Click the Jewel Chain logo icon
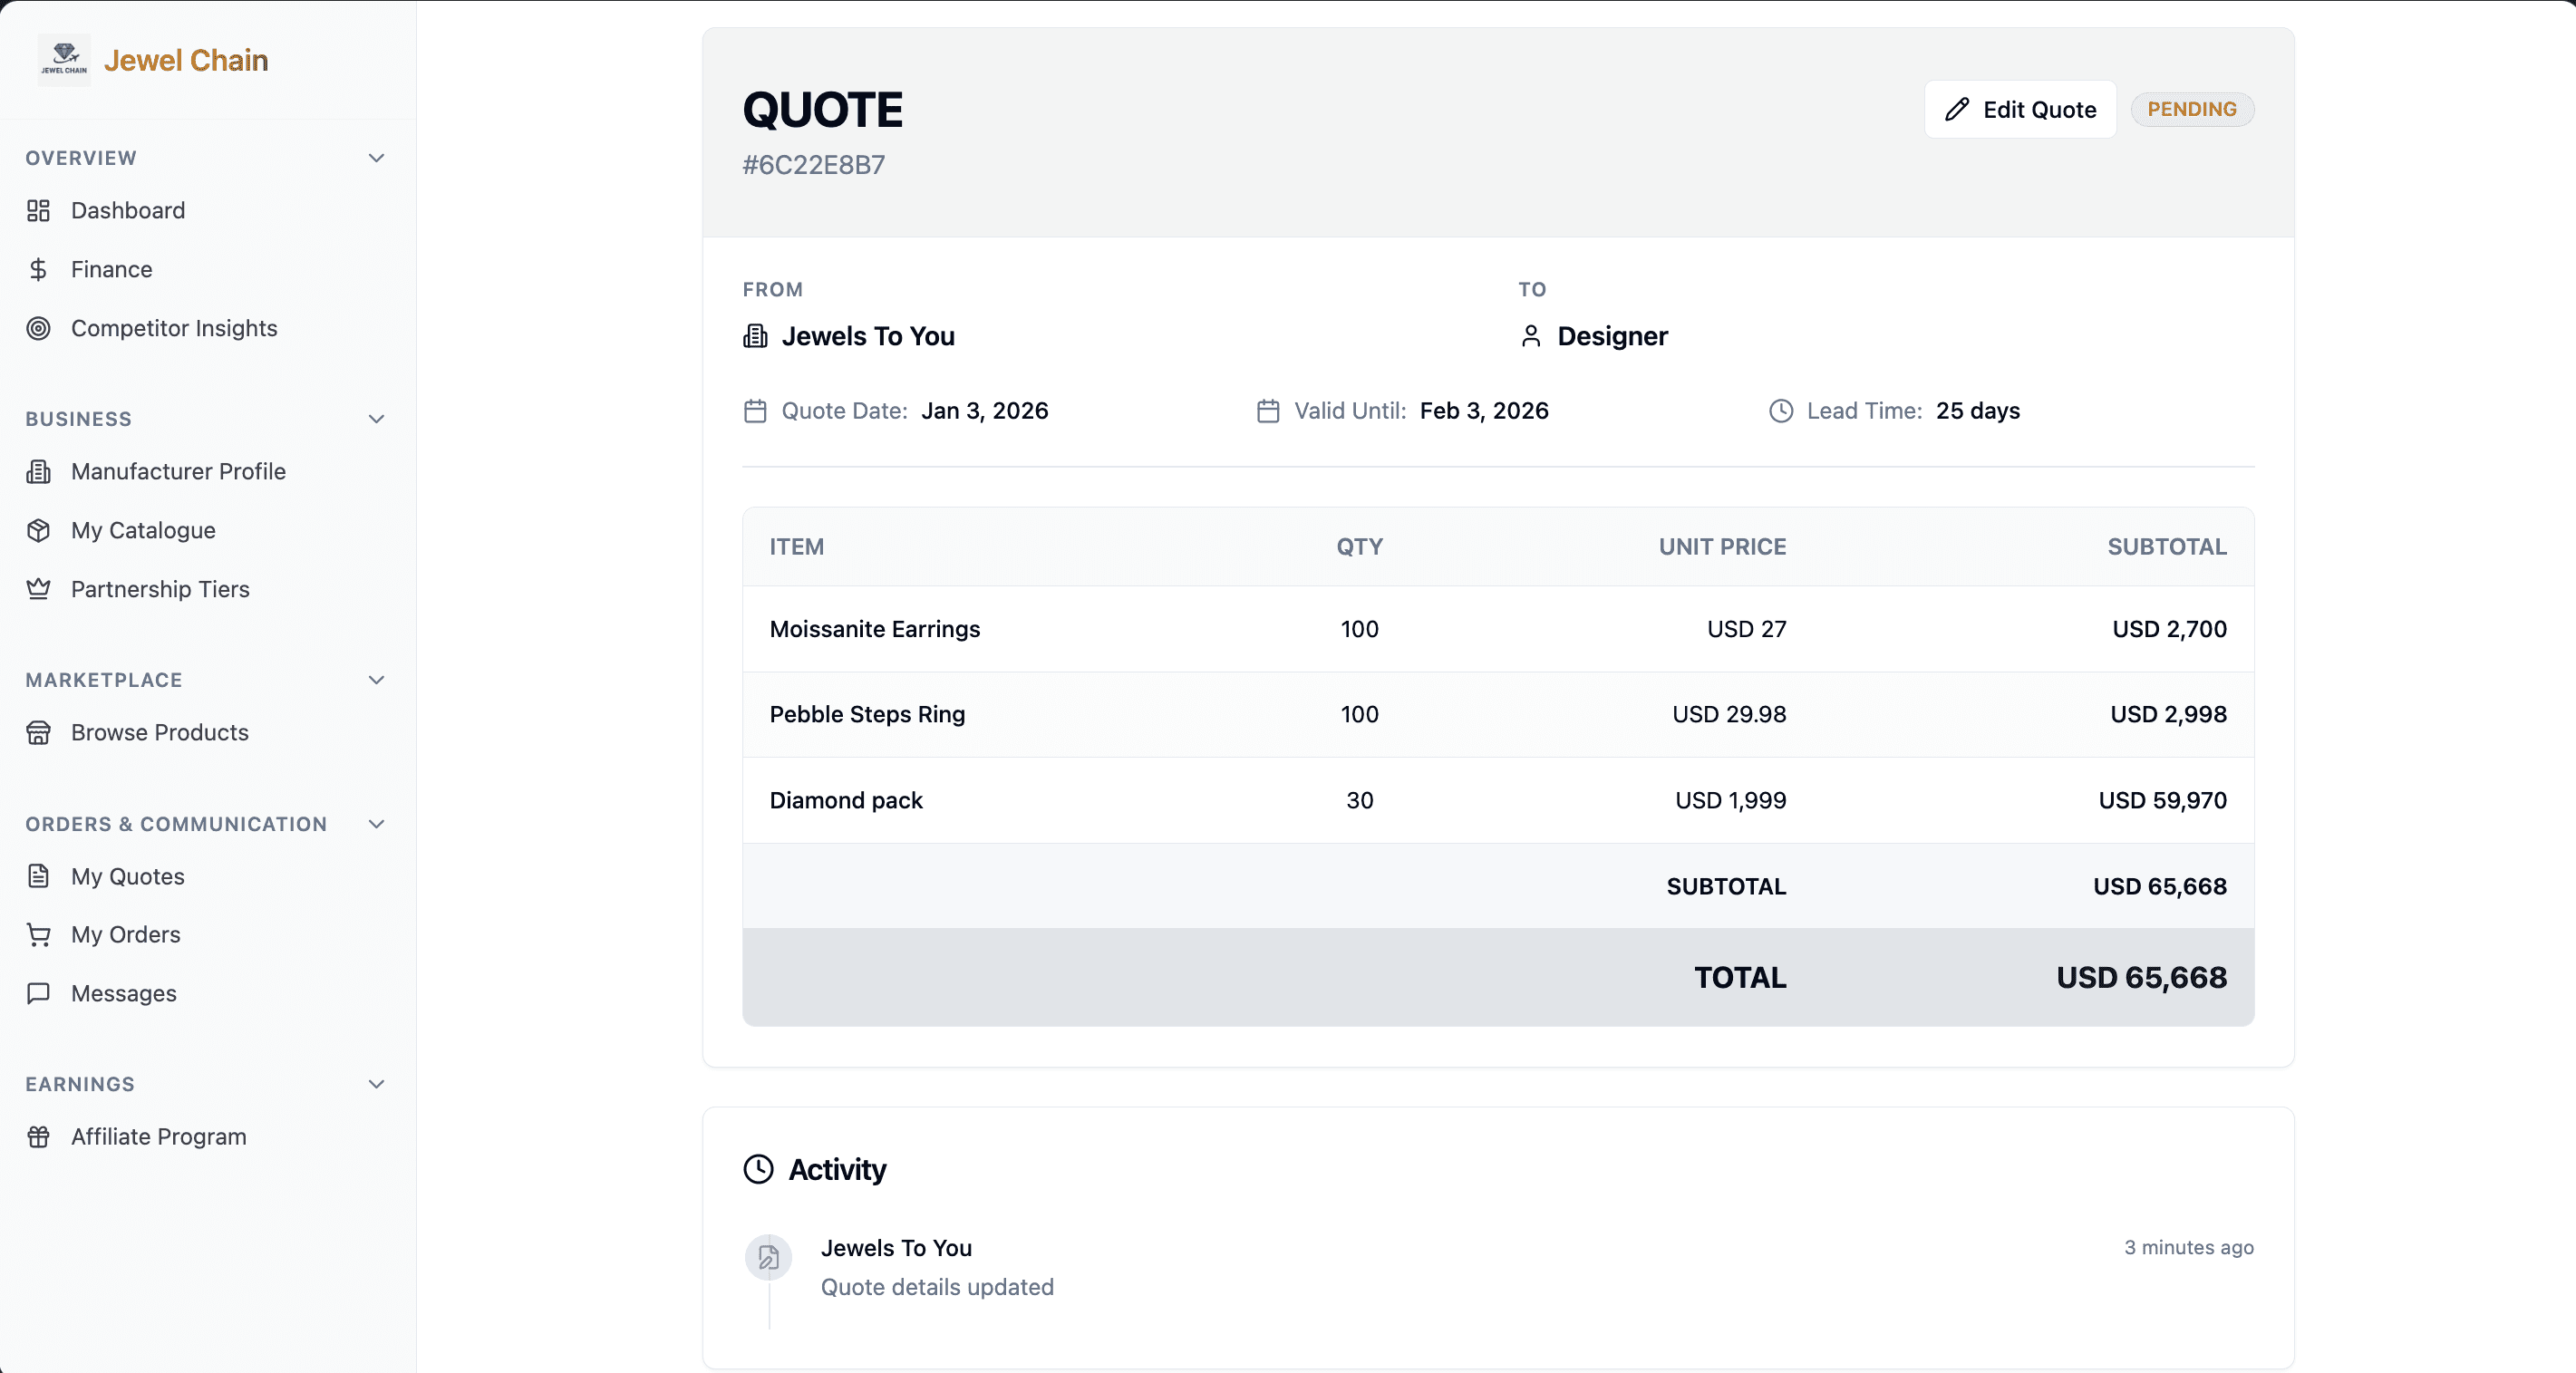Viewport: 2576px width, 1373px height. click(64, 59)
